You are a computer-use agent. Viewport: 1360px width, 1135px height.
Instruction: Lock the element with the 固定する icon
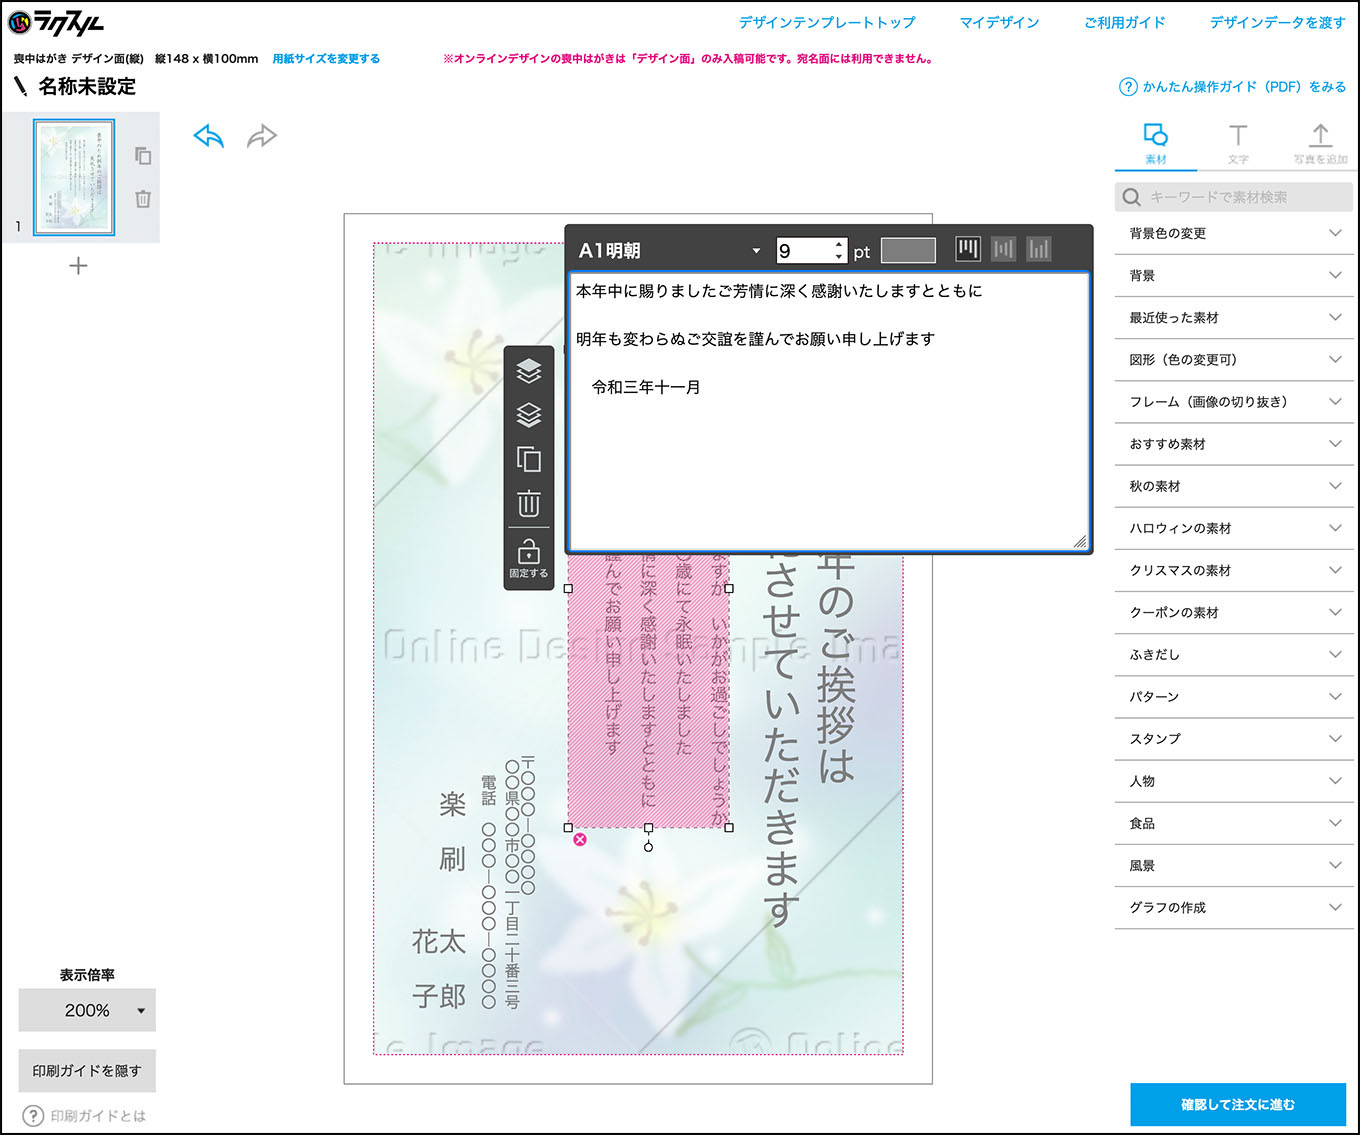528,558
